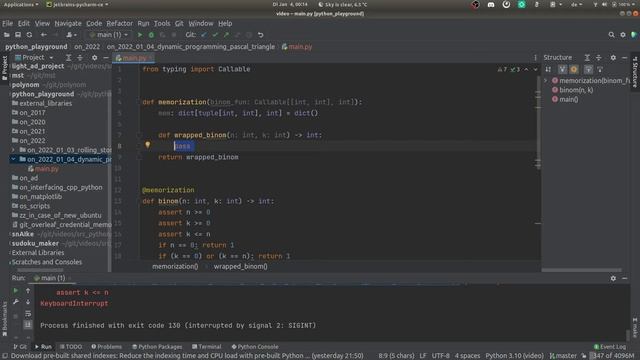
Task: Toggle show fields filter in Structure
Action: point(574,69)
